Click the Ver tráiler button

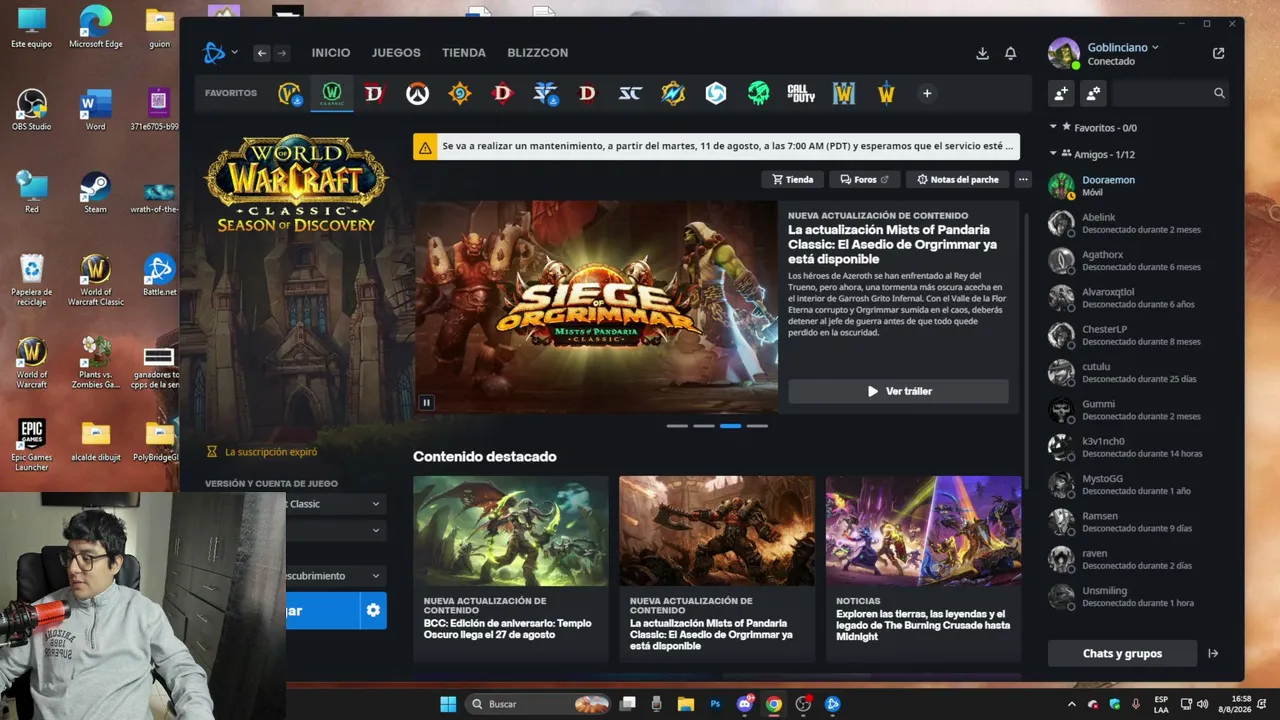(898, 391)
